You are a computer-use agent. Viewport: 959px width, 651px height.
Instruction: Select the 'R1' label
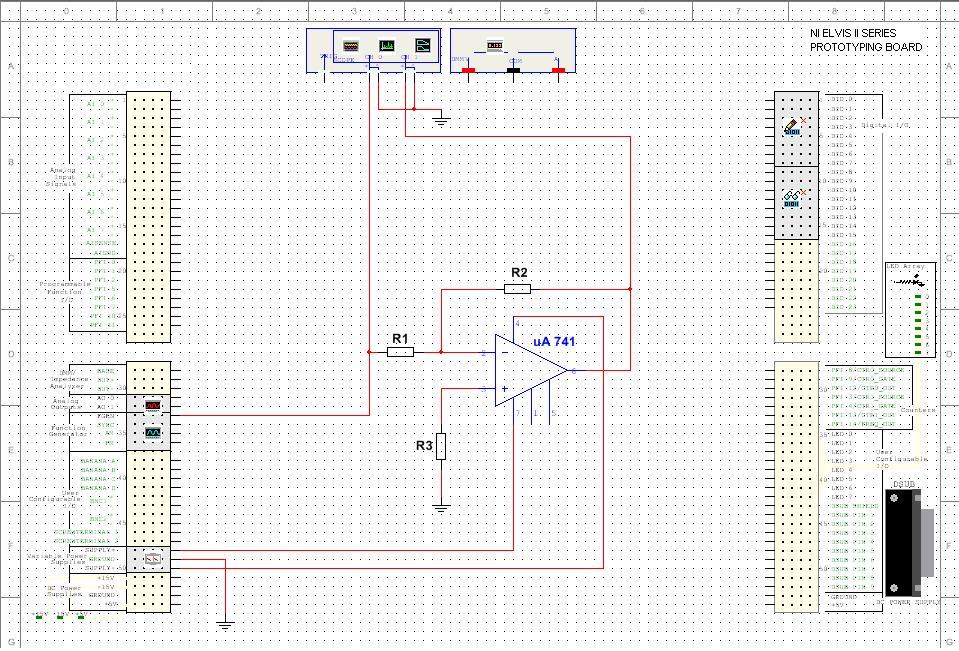coord(401,338)
